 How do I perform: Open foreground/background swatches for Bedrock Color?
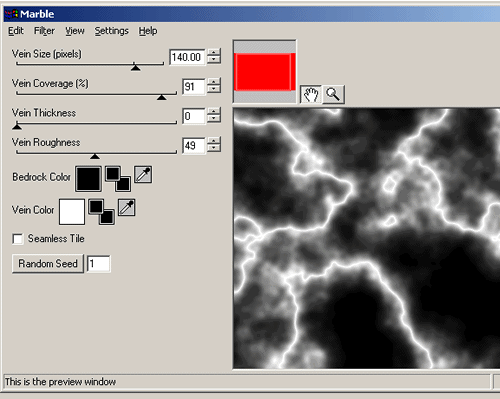click(118, 179)
